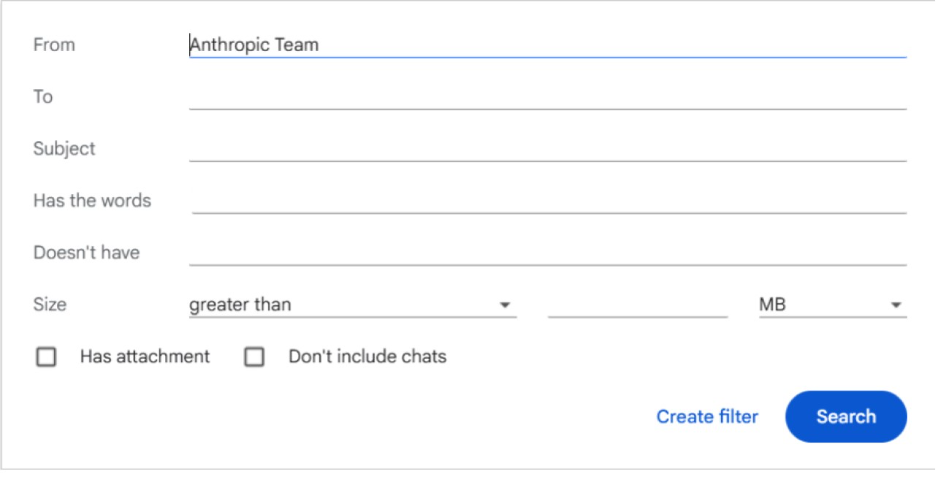
Task: Click the From field containing Anthropic Team
Action: point(546,45)
